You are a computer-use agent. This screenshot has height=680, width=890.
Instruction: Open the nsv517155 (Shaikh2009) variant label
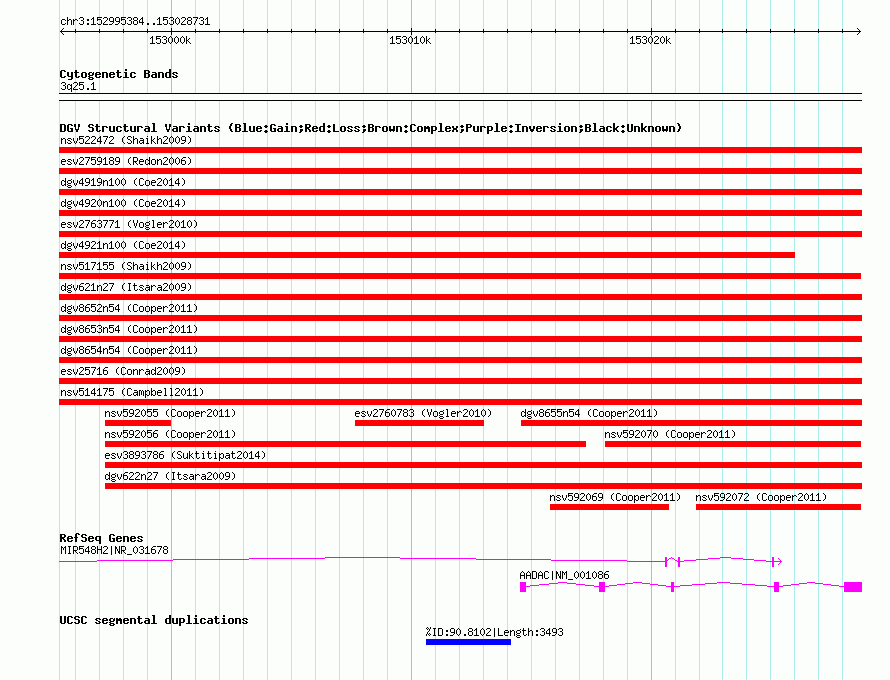[x=126, y=266]
